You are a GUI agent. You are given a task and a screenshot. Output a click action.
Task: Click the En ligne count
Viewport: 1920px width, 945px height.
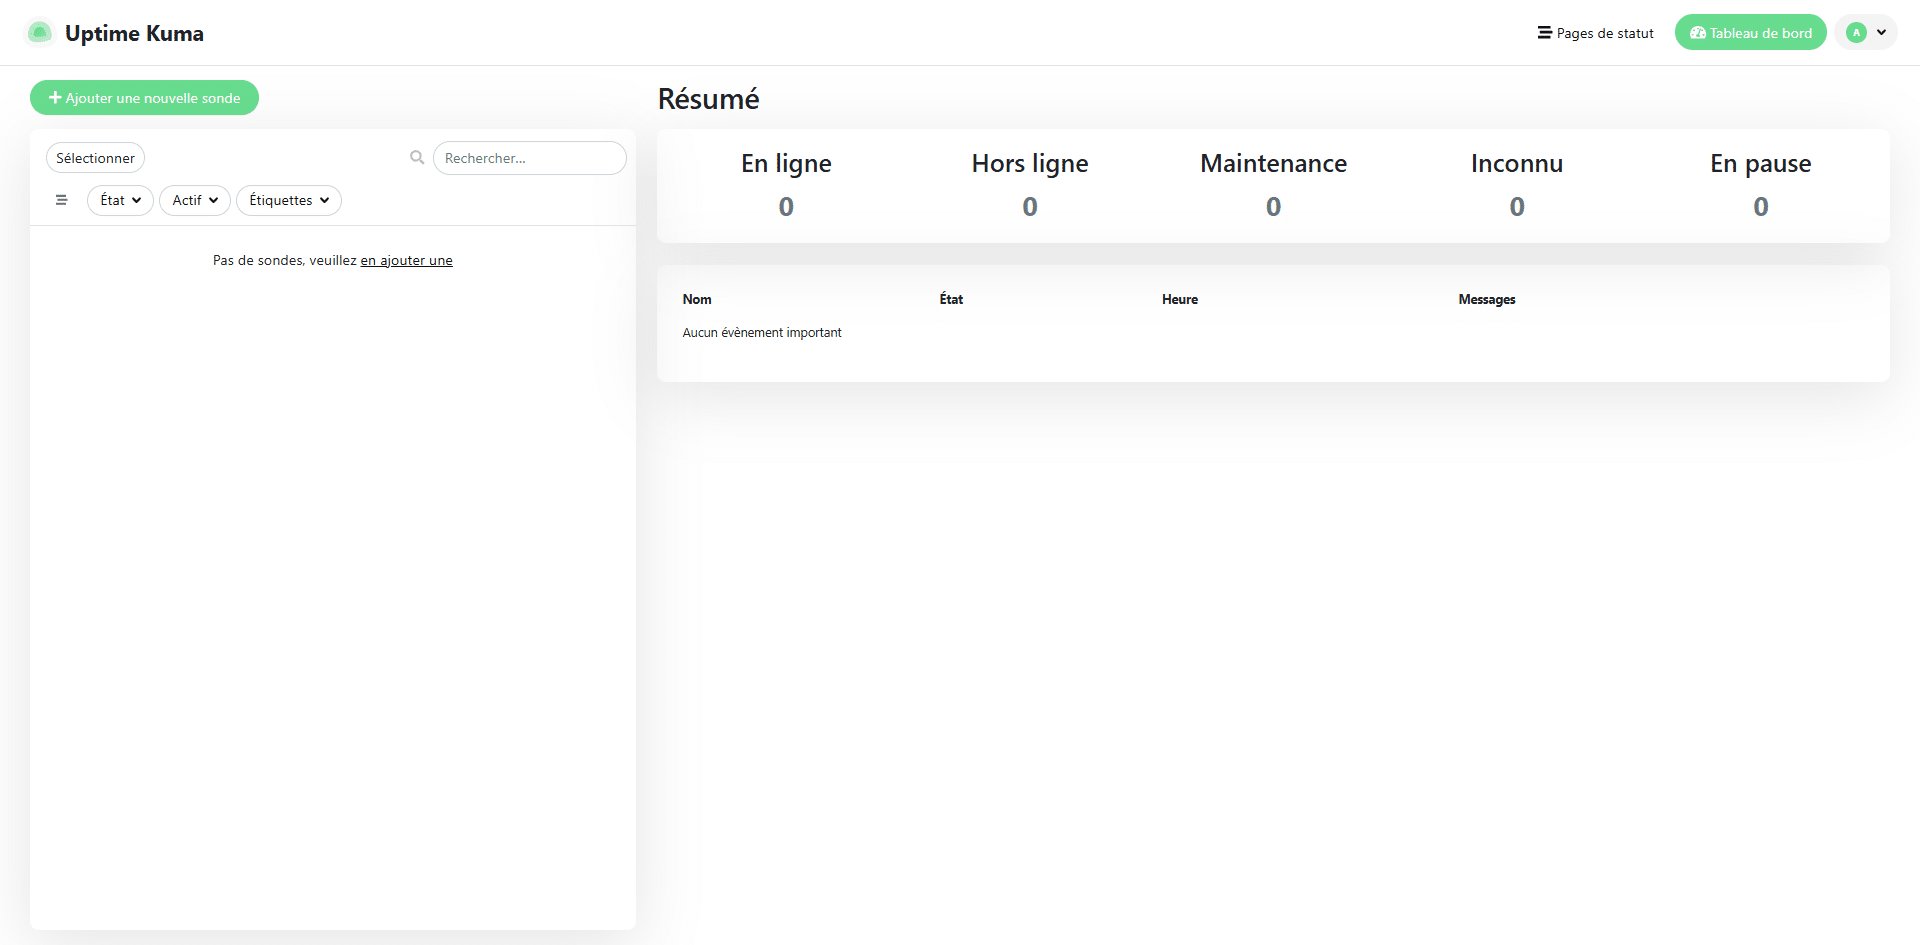[786, 206]
